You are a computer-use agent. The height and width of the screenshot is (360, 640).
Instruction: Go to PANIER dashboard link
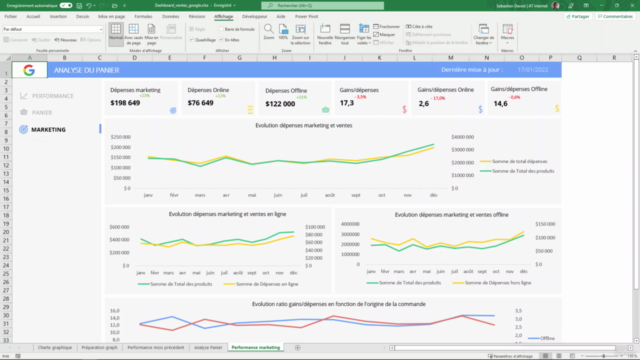[x=42, y=112]
